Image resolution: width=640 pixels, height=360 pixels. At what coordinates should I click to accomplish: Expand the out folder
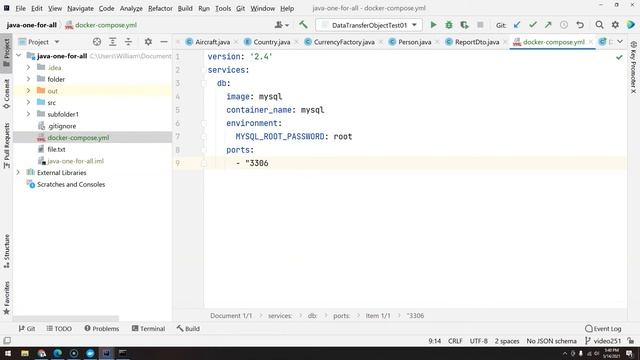coord(29,91)
